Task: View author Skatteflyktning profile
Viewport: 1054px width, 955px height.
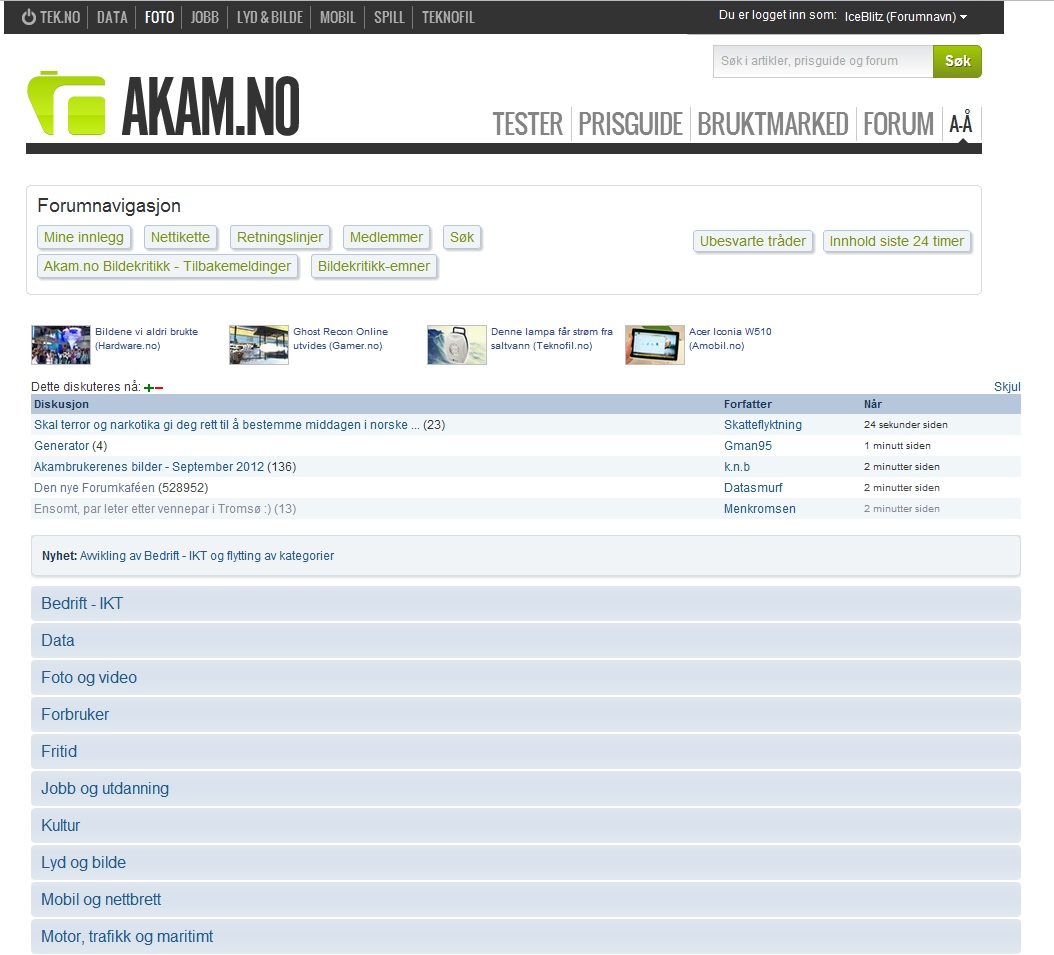Action: (762, 425)
